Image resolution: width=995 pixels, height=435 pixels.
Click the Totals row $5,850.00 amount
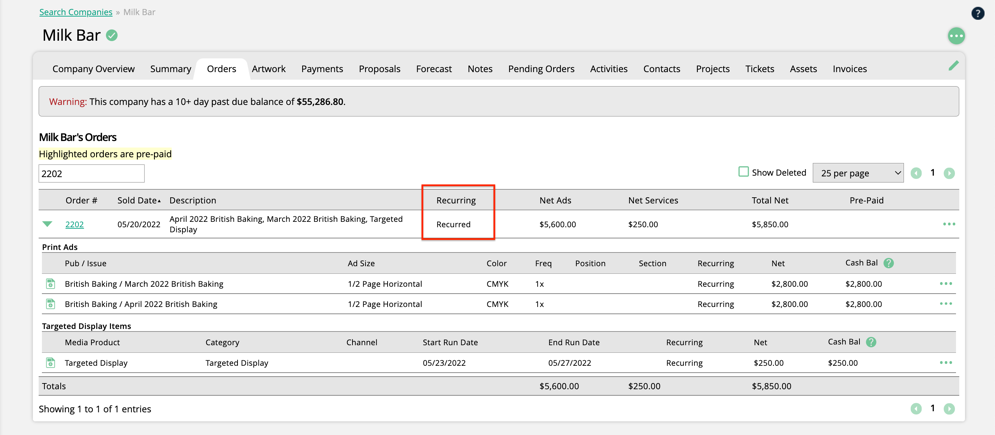(x=770, y=386)
